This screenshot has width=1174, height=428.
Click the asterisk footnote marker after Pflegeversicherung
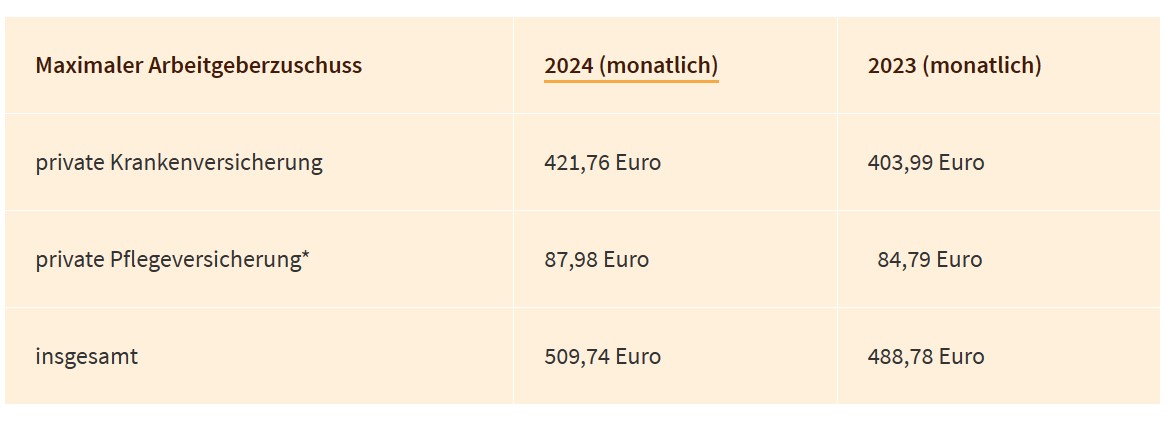pos(305,256)
